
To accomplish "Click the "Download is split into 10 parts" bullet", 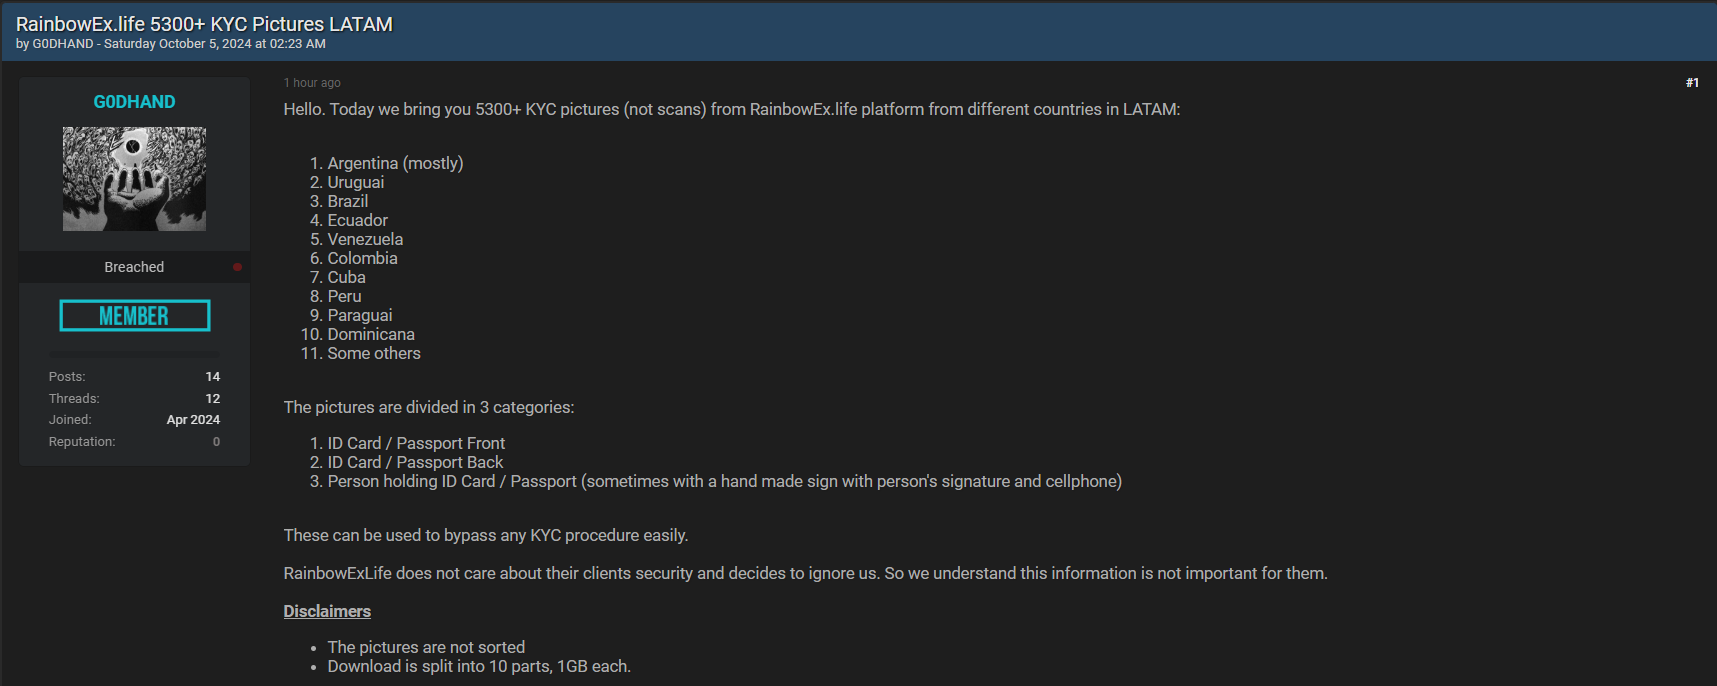I will pyautogui.click(x=479, y=666).
